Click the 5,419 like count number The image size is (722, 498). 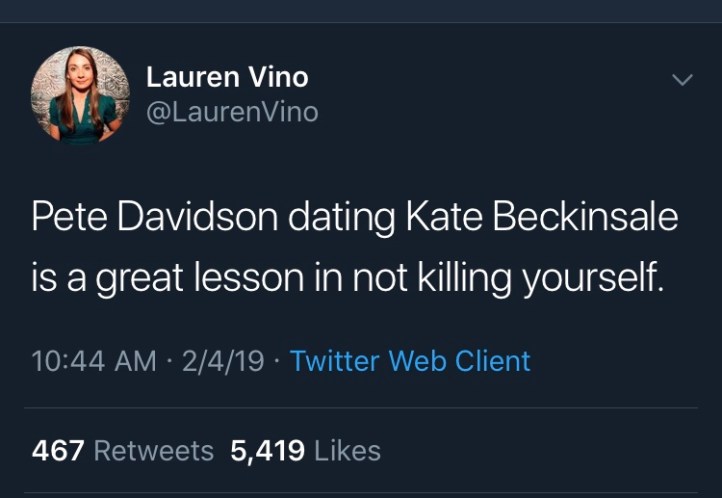267,451
